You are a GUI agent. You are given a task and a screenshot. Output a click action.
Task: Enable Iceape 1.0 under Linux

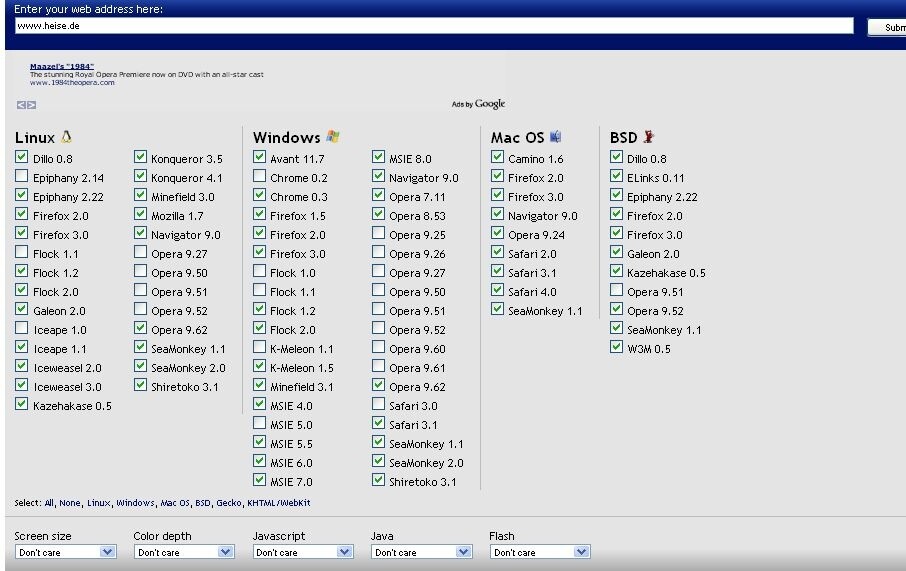pos(21,328)
